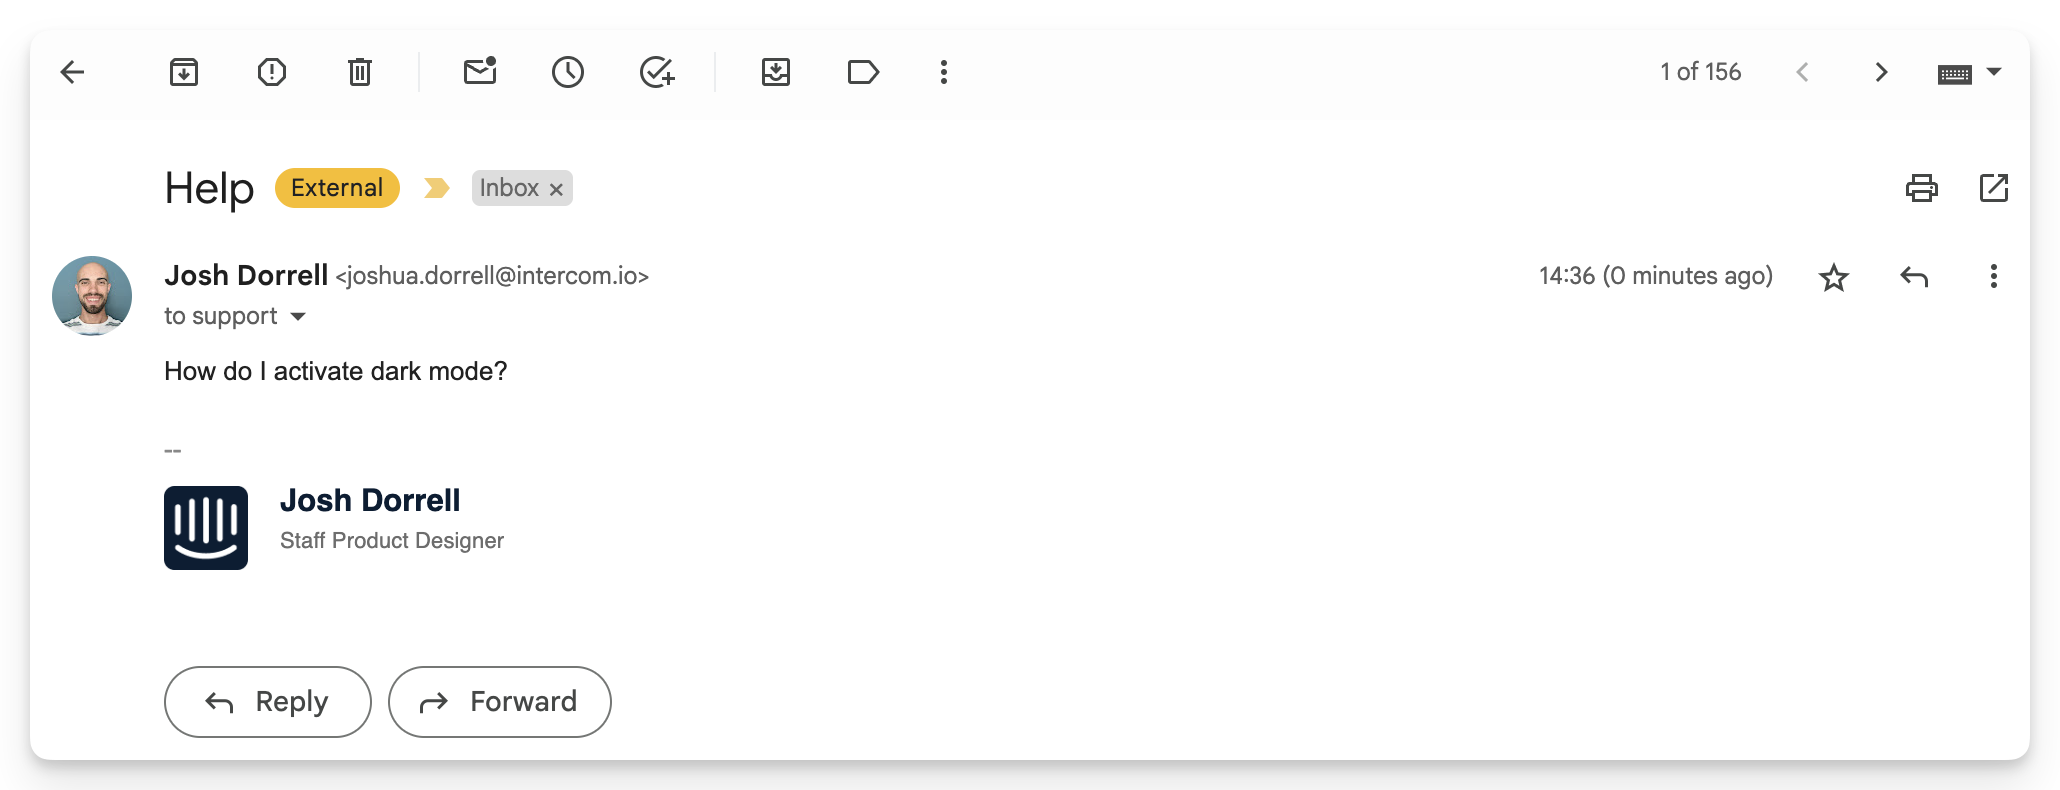Open the input tools keyboard dropdown
The width and height of the screenshot is (2060, 790).
coord(1994,72)
